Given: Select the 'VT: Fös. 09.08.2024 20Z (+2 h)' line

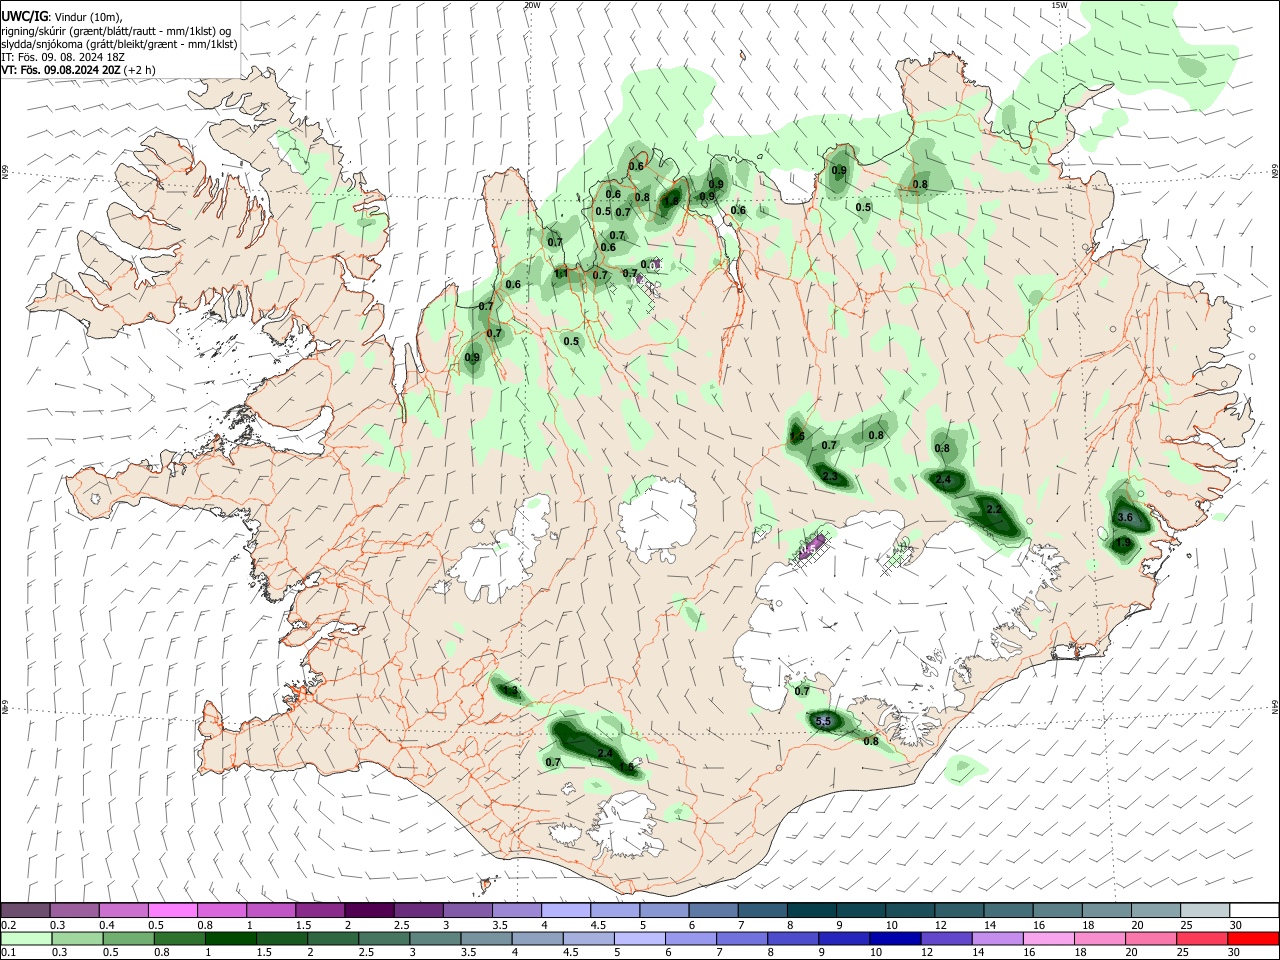Looking at the screenshot, I should (x=78, y=70).
